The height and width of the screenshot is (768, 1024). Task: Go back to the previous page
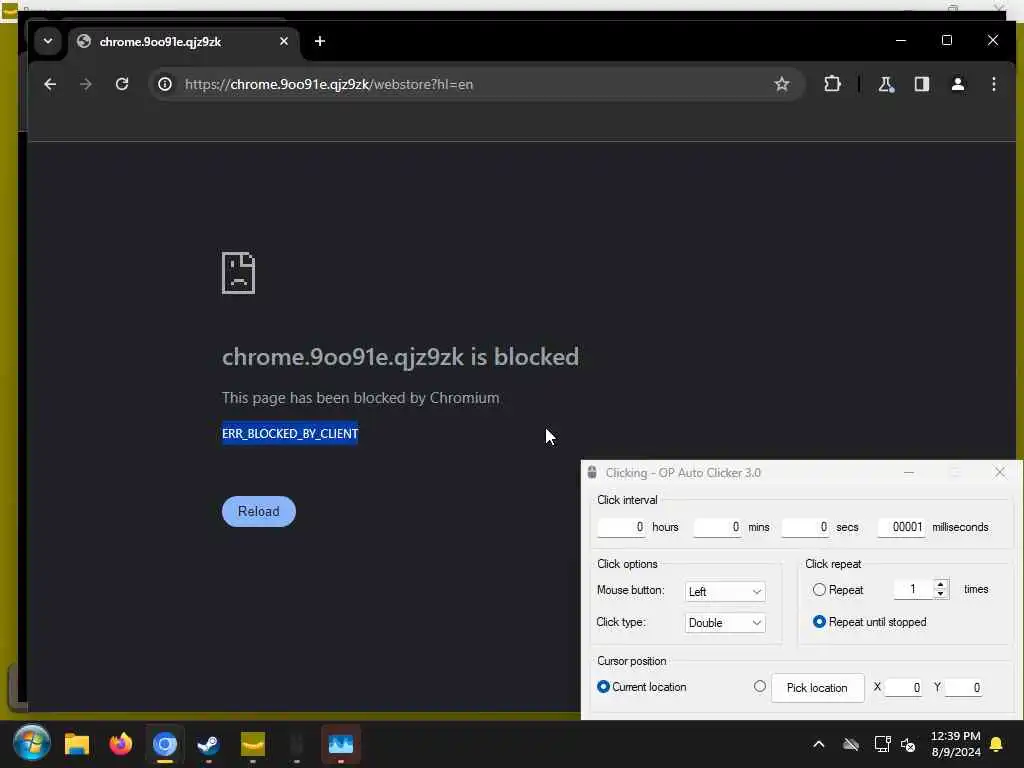(50, 84)
